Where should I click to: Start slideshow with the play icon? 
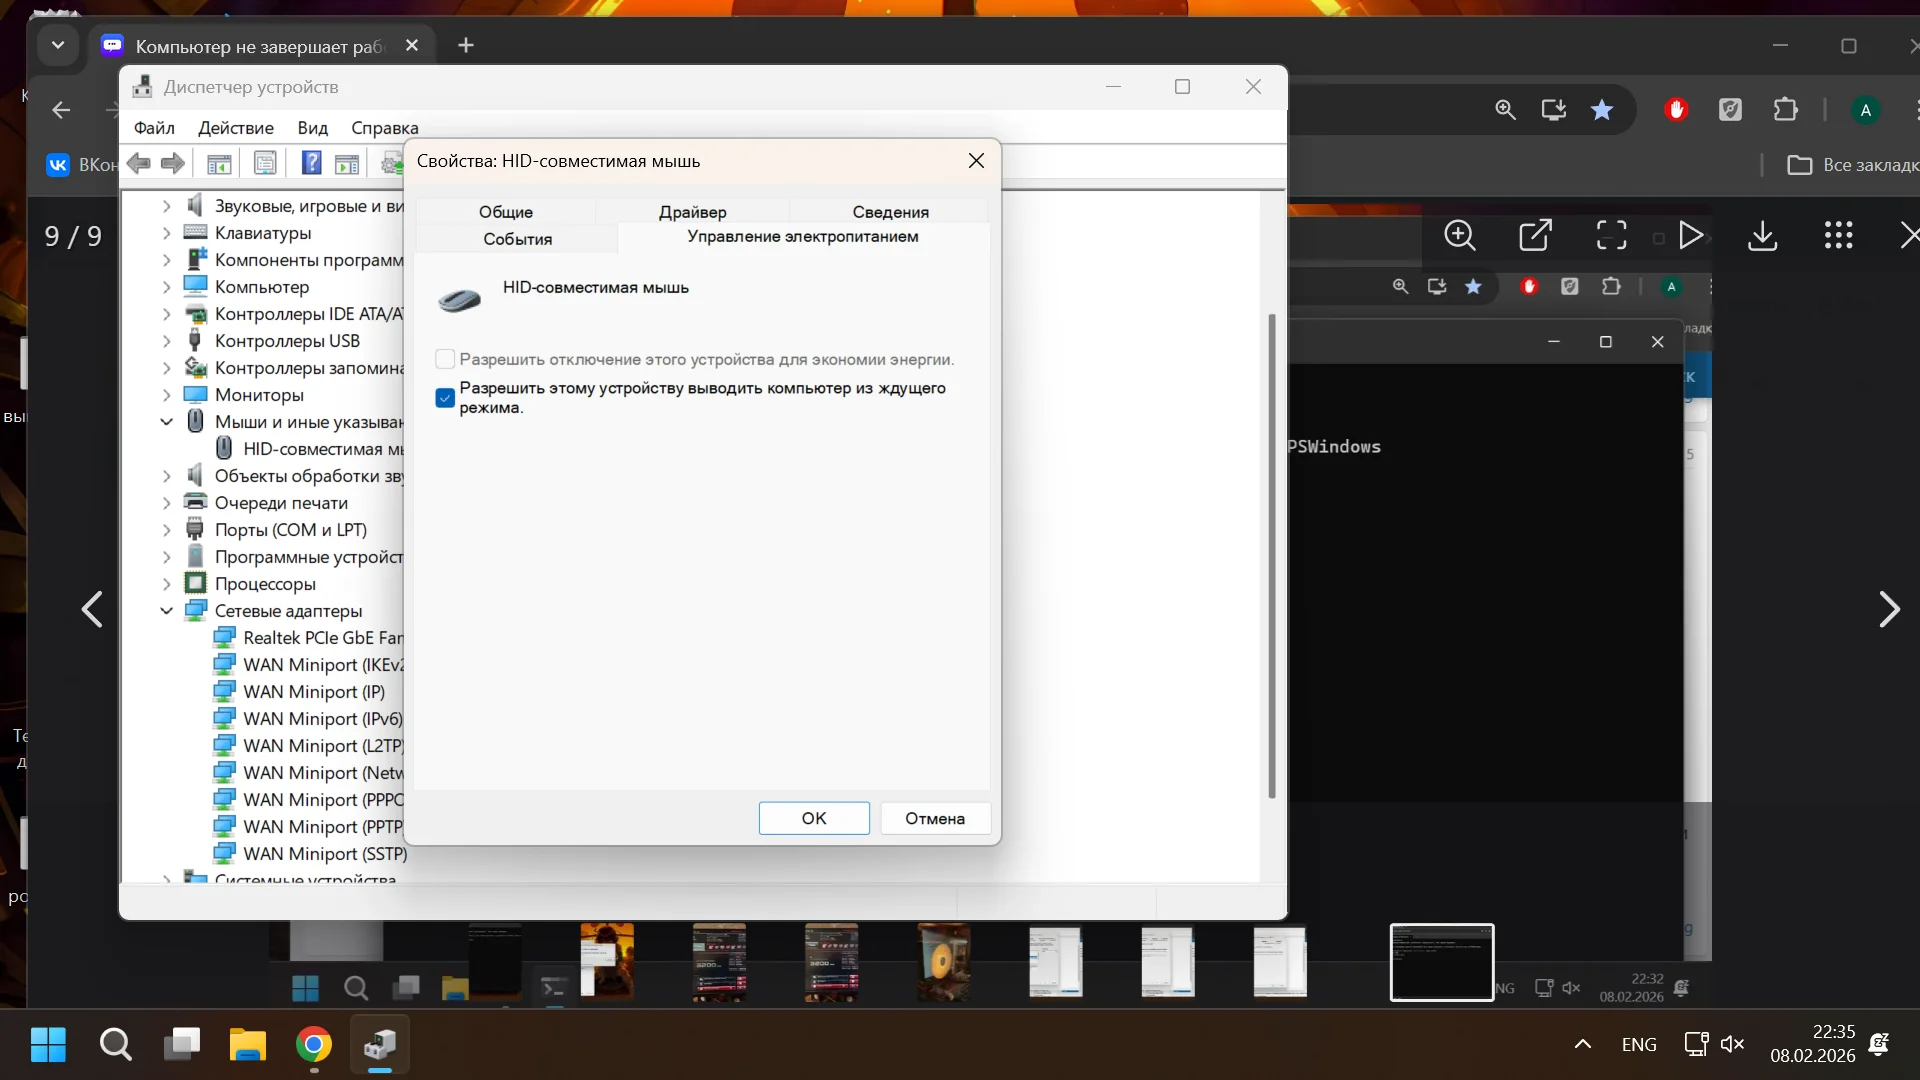coord(1690,236)
